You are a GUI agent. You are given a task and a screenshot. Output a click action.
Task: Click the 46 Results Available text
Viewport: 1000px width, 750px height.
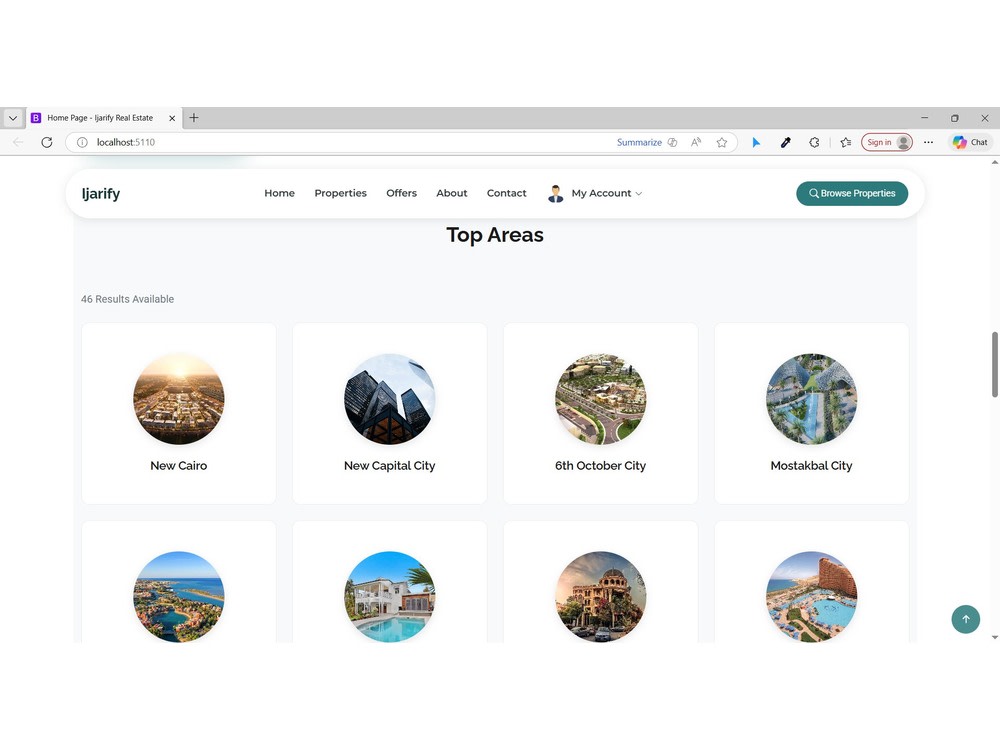pos(128,299)
